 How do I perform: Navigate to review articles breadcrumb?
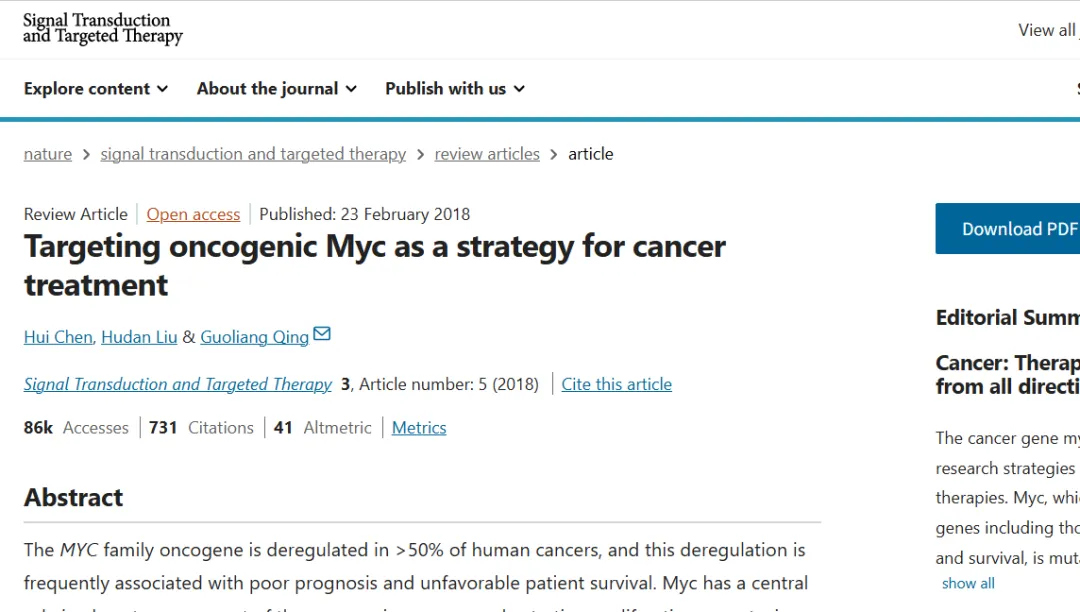click(x=487, y=154)
